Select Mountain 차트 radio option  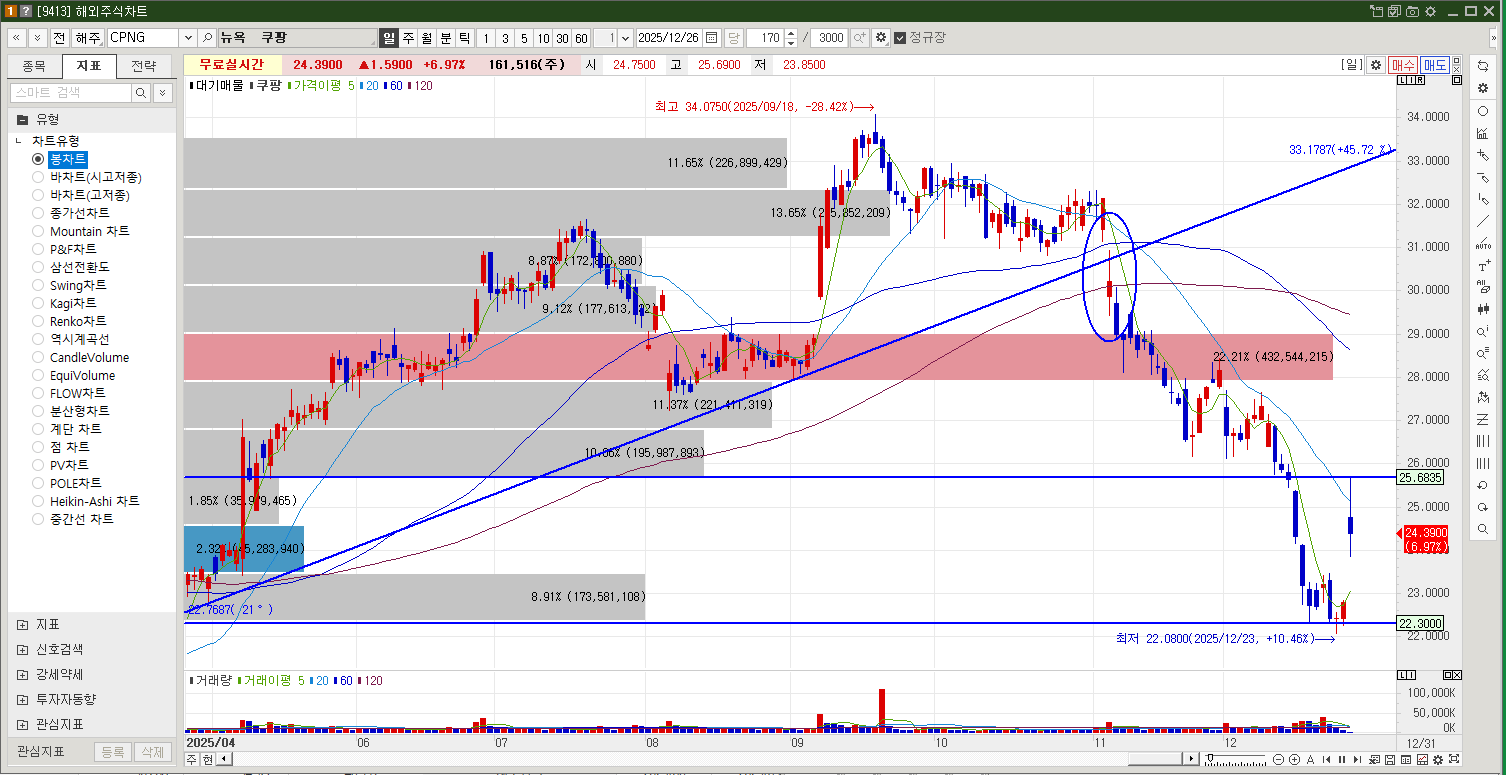[x=38, y=231]
